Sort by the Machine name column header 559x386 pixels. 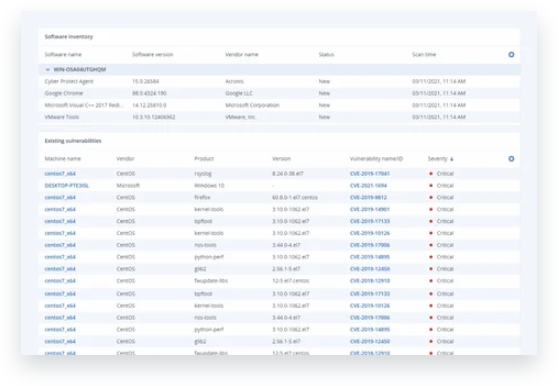click(x=63, y=159)
